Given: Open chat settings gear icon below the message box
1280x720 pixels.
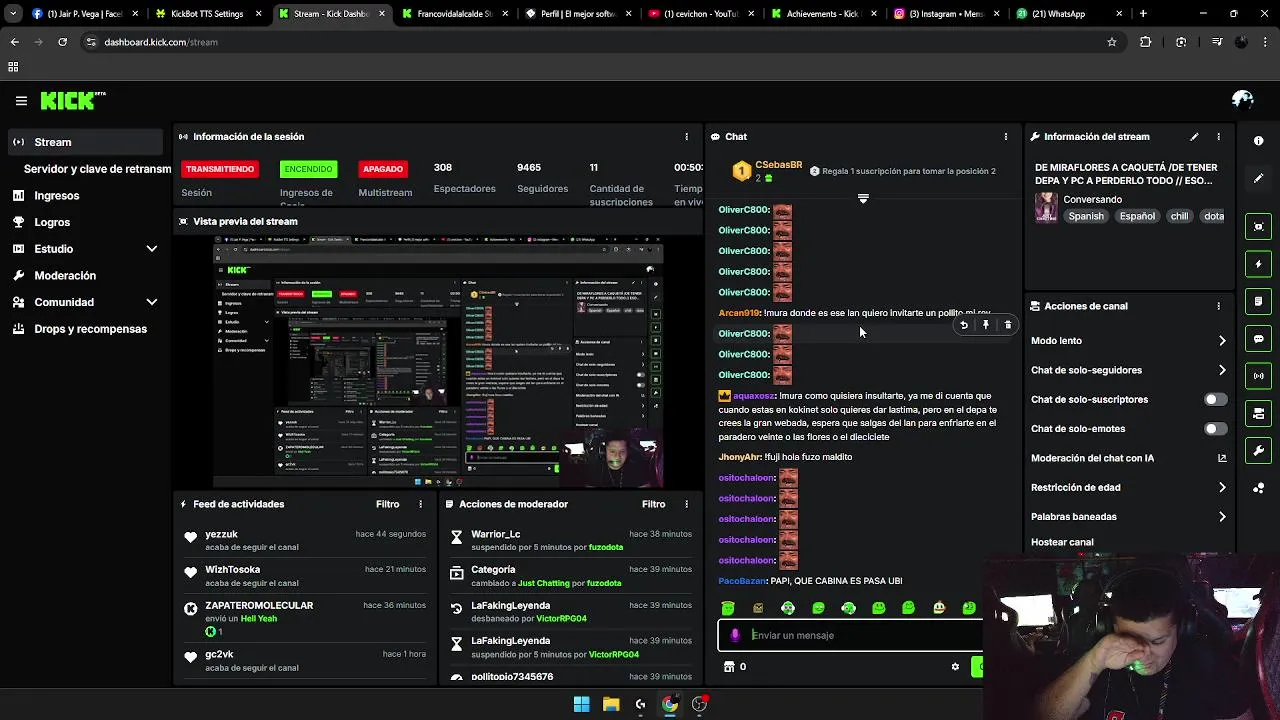Looking at the screenshot, I should (x=955, y=667).
